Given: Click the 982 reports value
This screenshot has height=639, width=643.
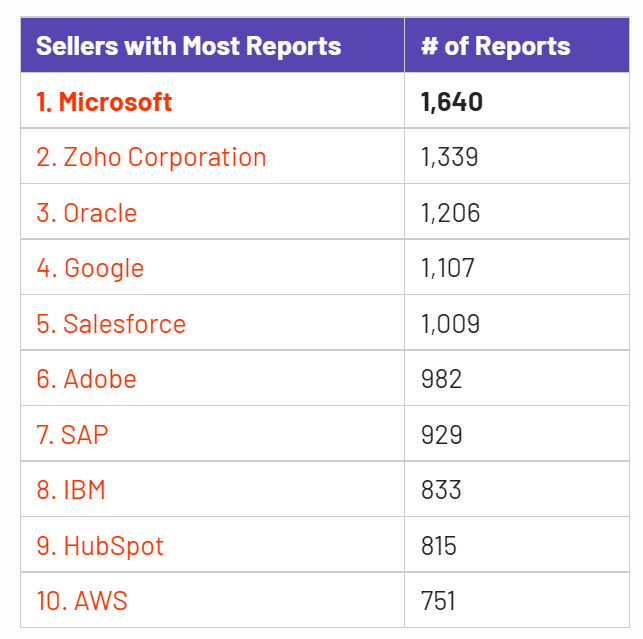Looking at the screenshot, I should pos(442,379).
